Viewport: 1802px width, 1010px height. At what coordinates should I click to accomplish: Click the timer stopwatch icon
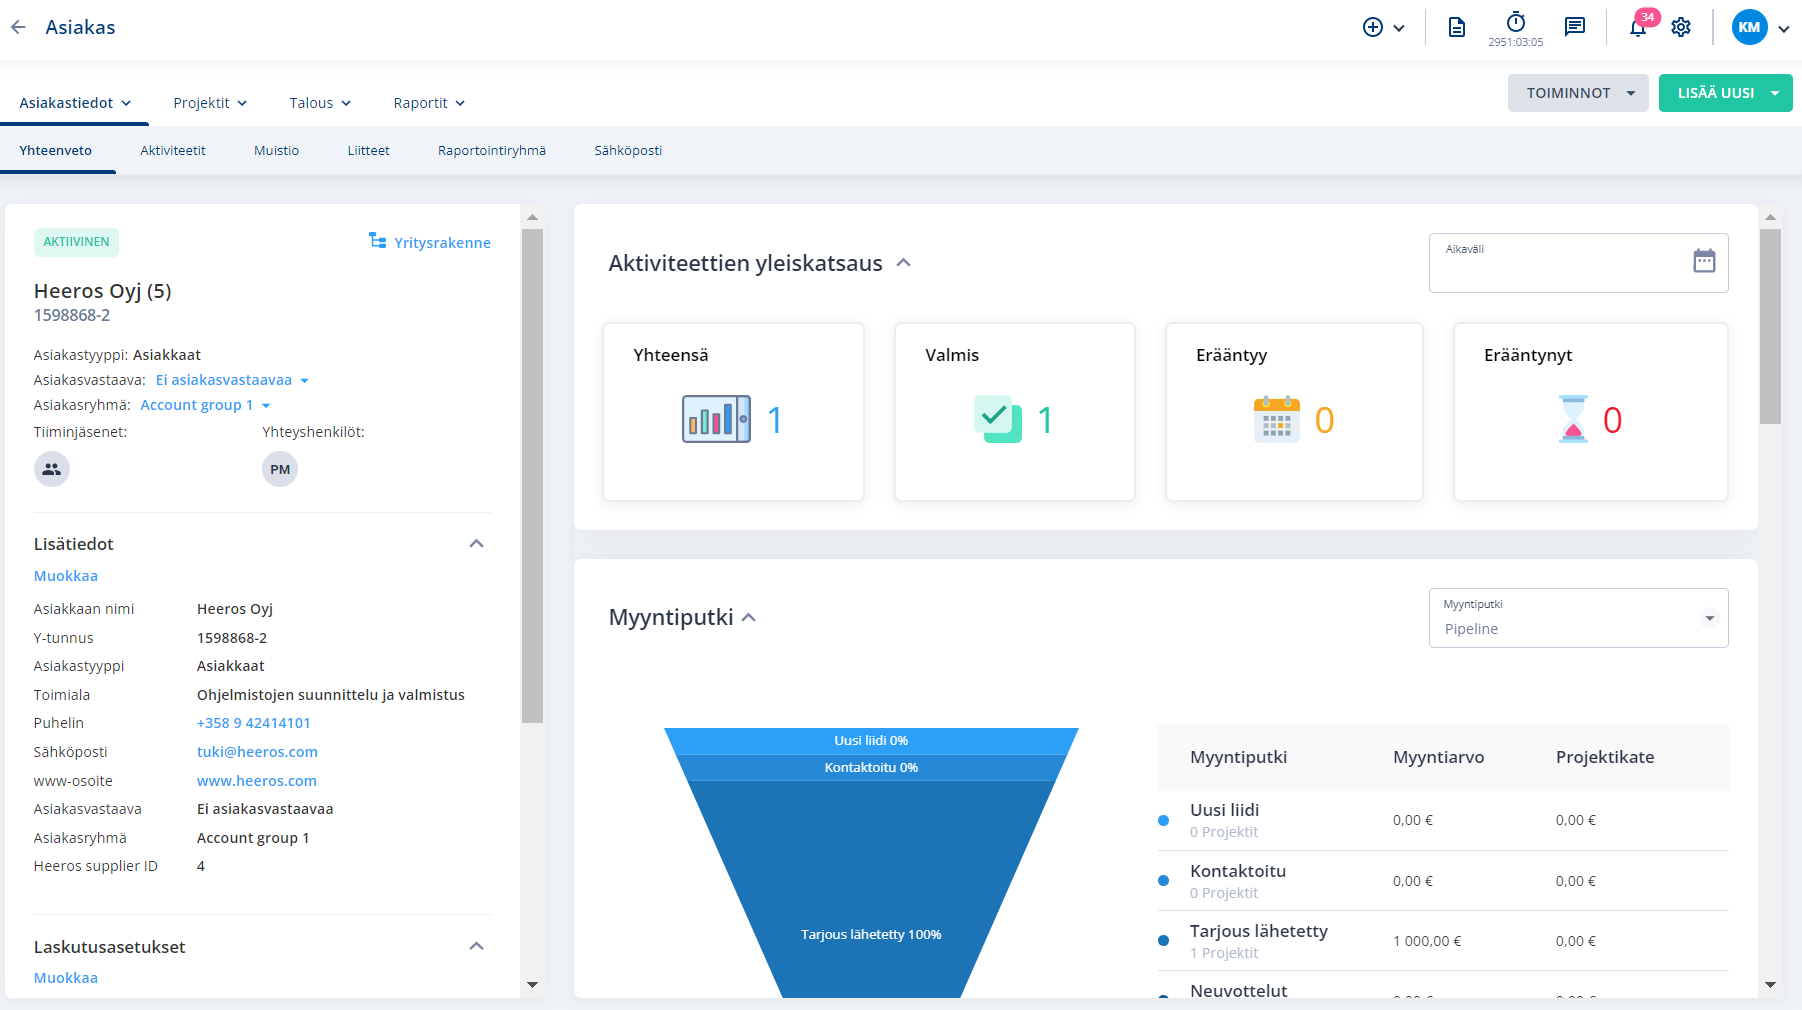tap(1516, 22)
